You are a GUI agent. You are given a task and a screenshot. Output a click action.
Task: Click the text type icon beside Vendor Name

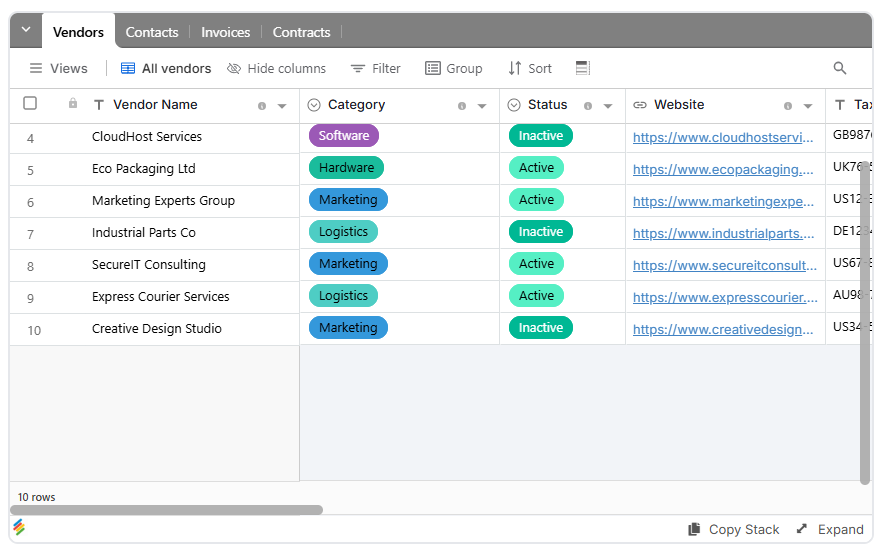click(99, 105)
